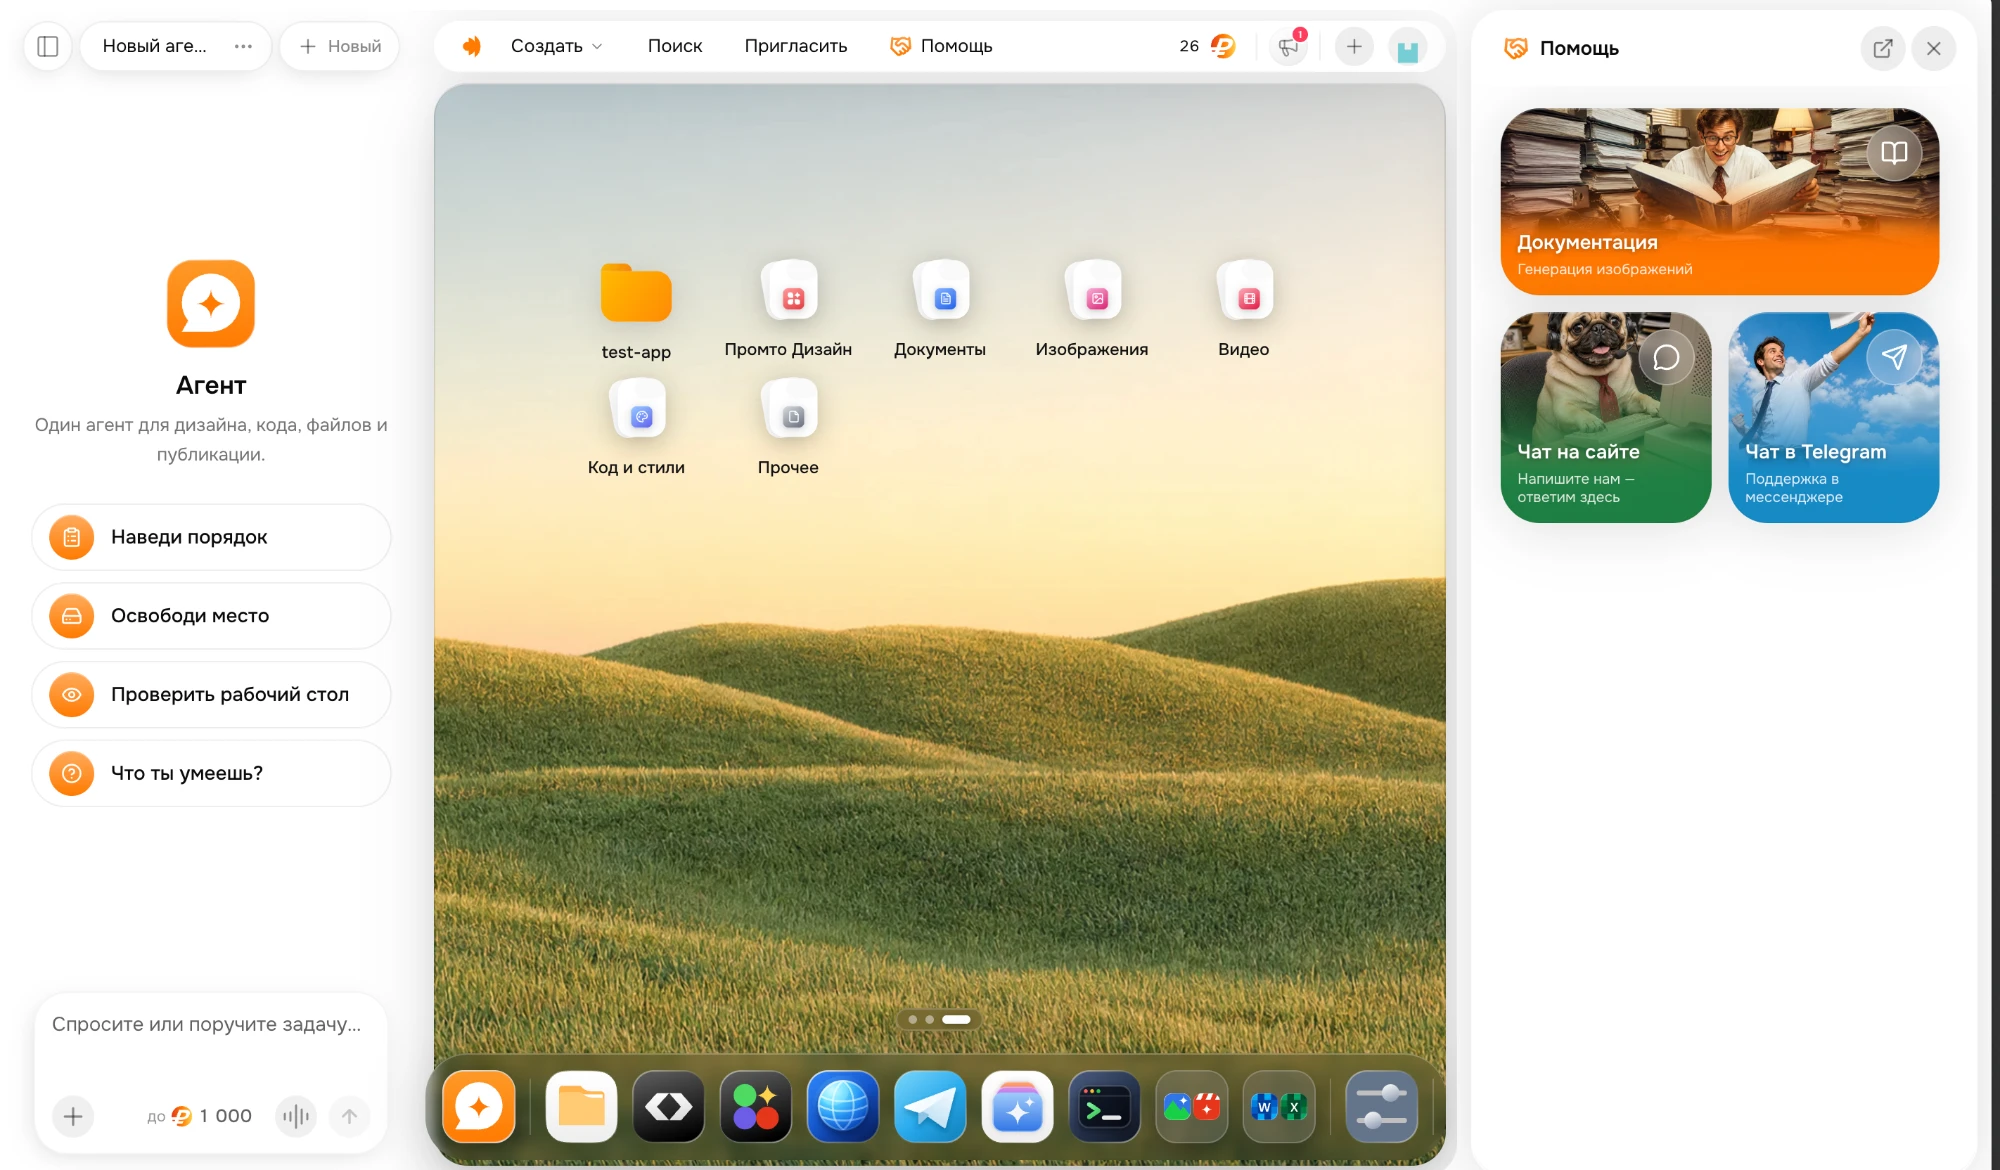Open the Word and Excel apps group in dock
2000x1170 pixels.
(x=1279, y=1107)
